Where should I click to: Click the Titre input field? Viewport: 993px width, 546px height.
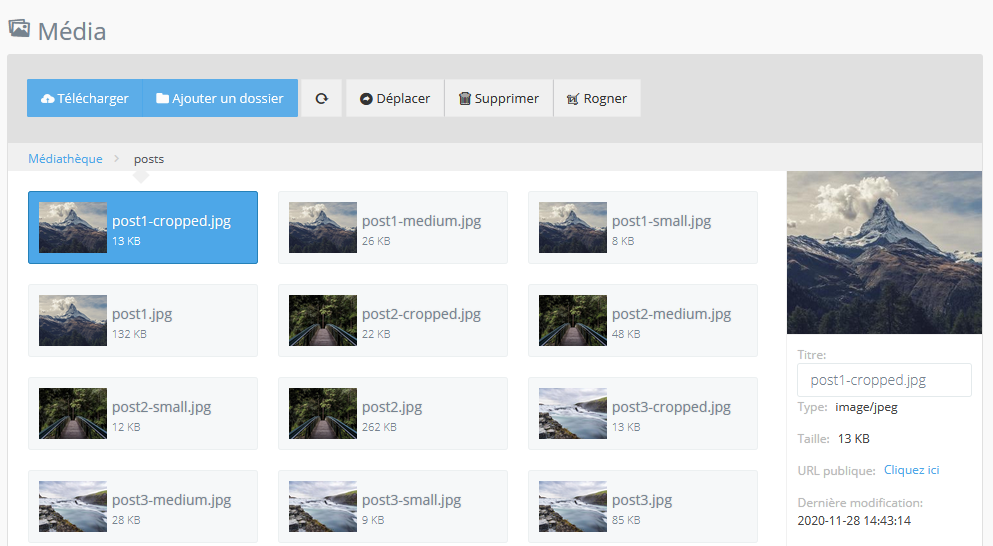pos(884,380)
